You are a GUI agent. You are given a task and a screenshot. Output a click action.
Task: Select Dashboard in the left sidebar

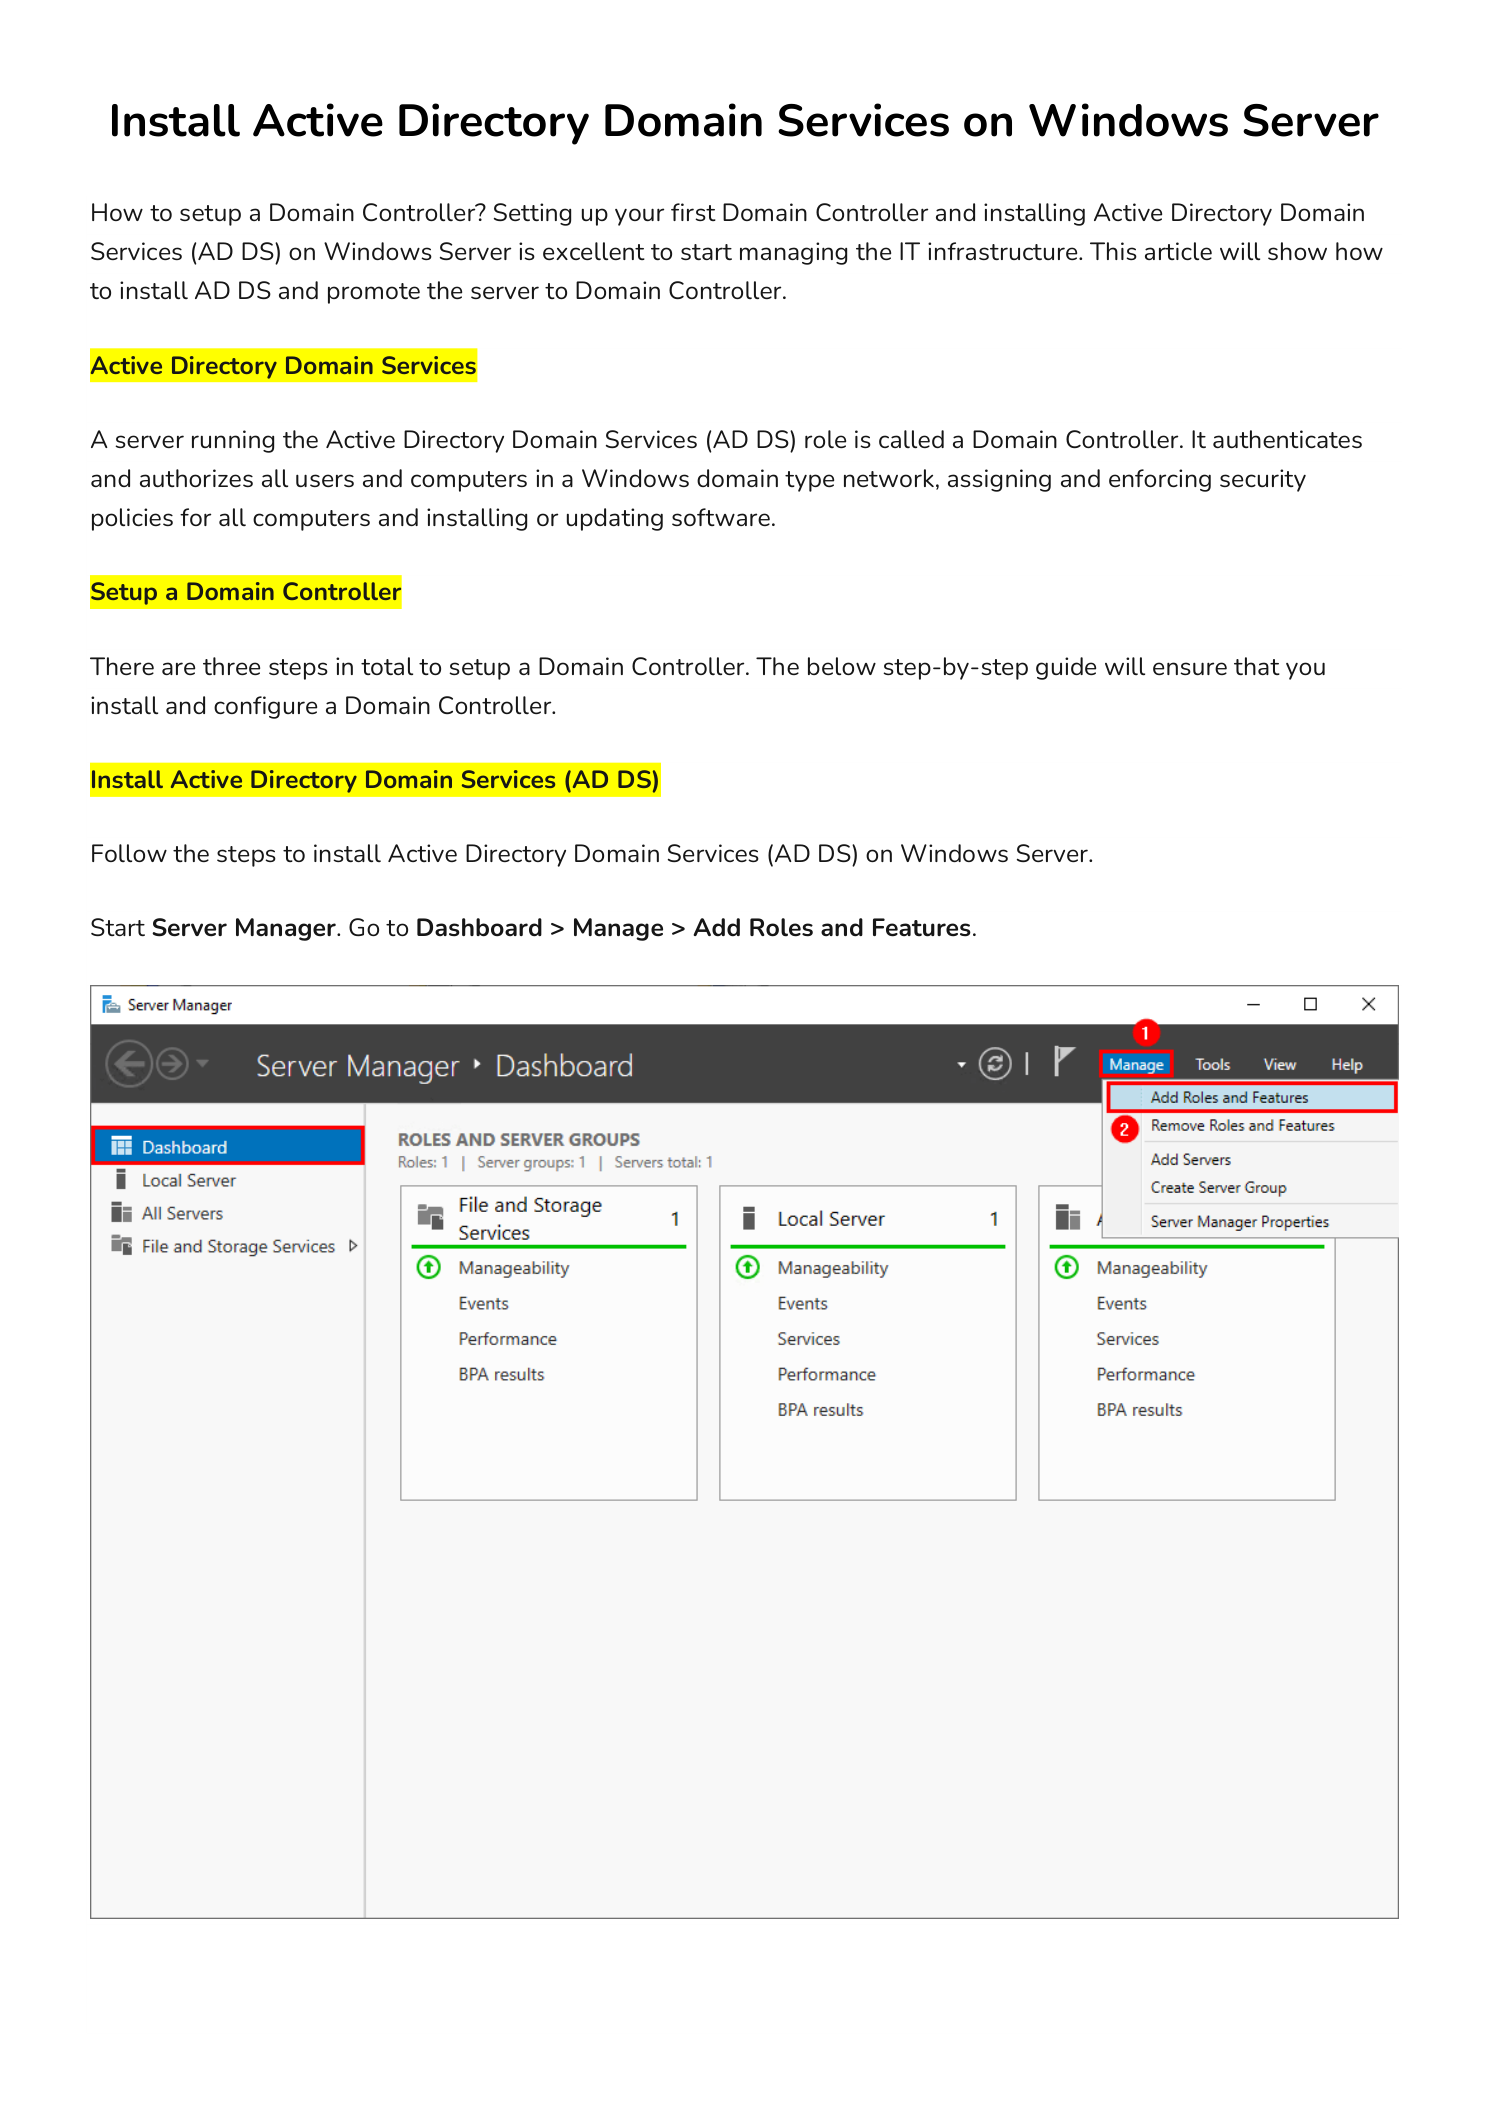tap(228, 1146)
